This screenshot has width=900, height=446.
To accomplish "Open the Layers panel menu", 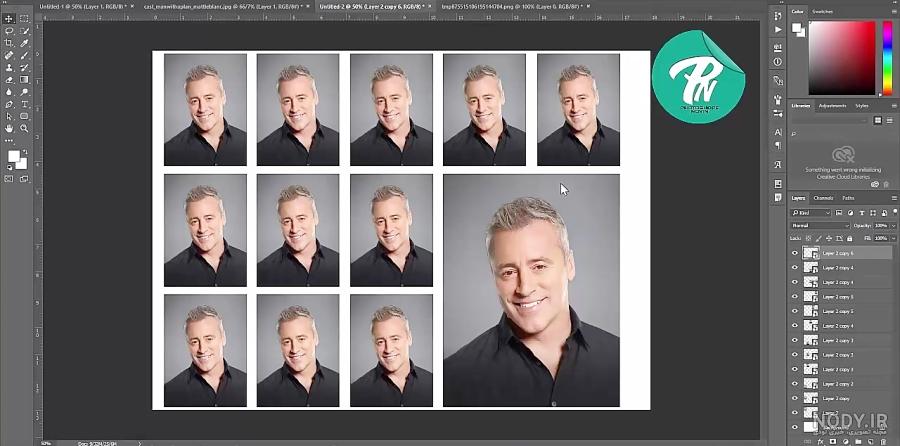I will click(894, 198).
